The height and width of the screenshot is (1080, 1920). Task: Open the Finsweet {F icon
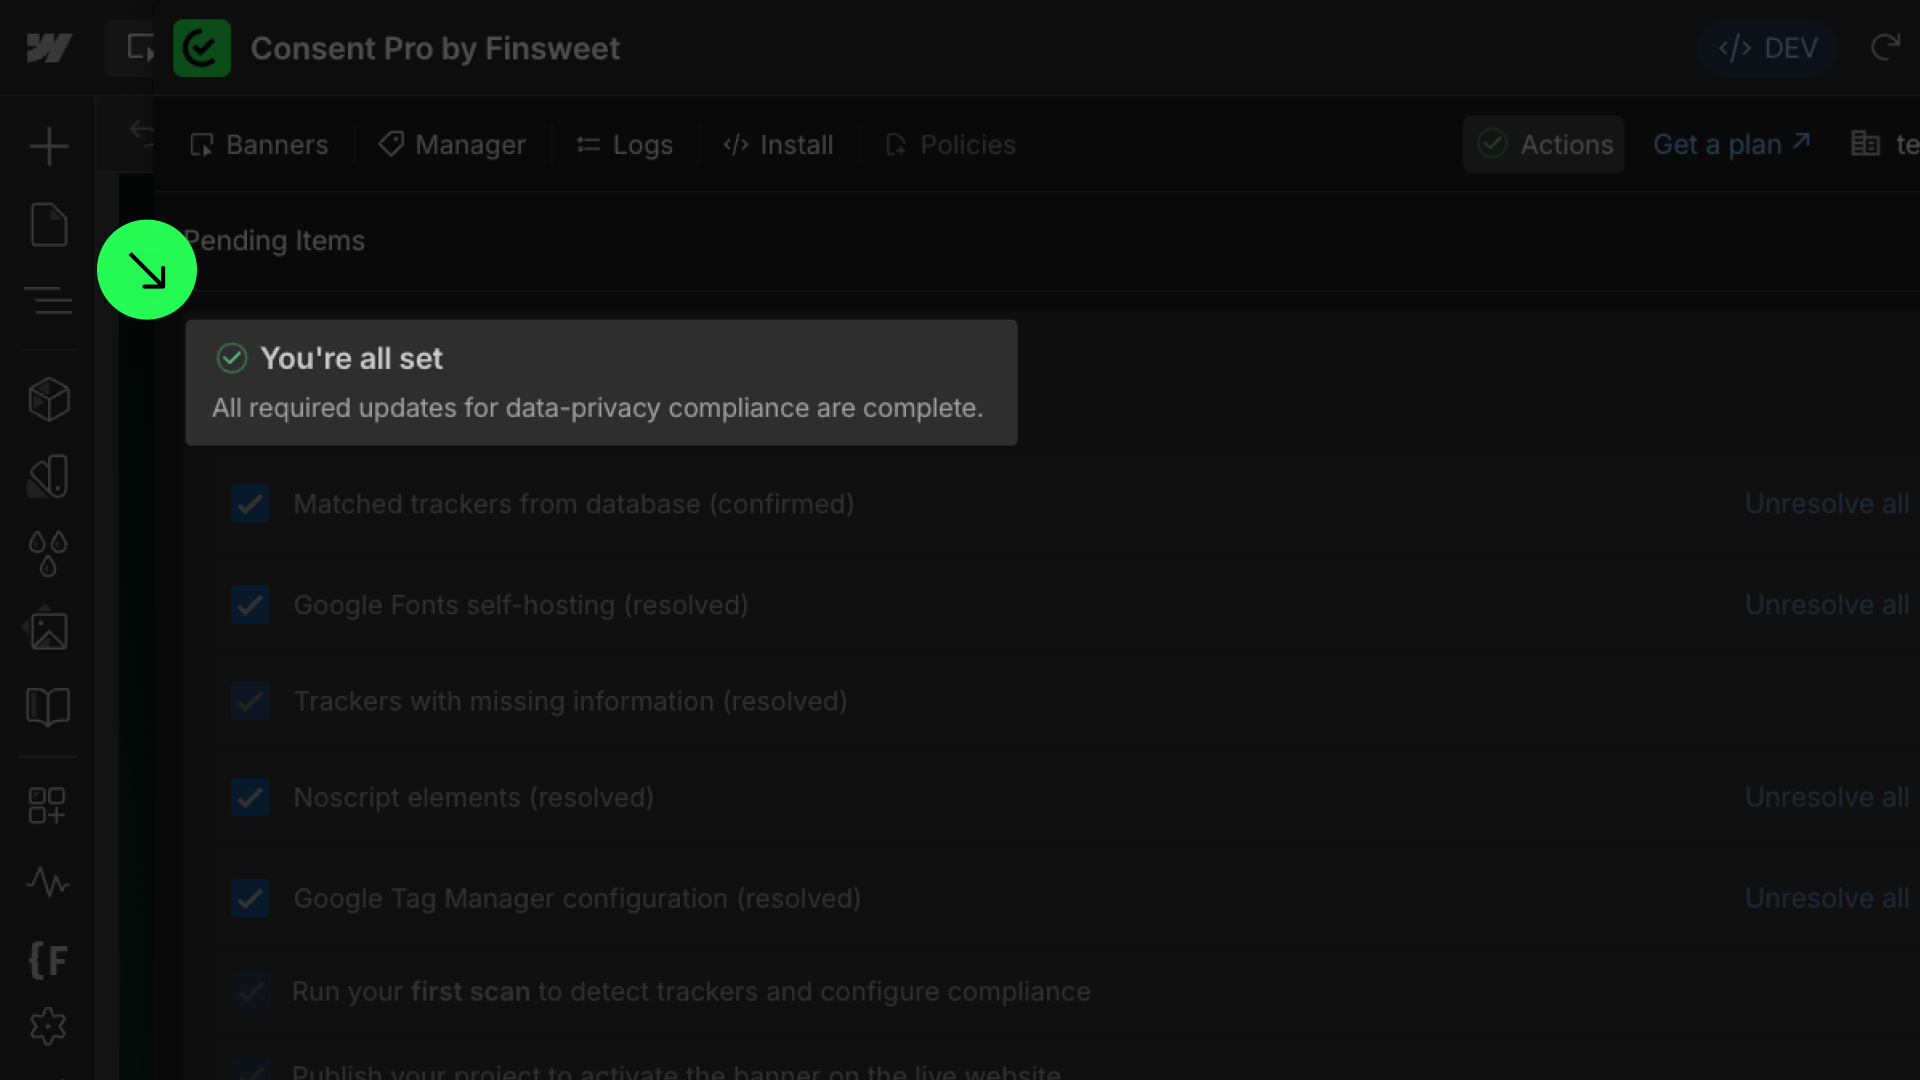(x=48, y=960)
